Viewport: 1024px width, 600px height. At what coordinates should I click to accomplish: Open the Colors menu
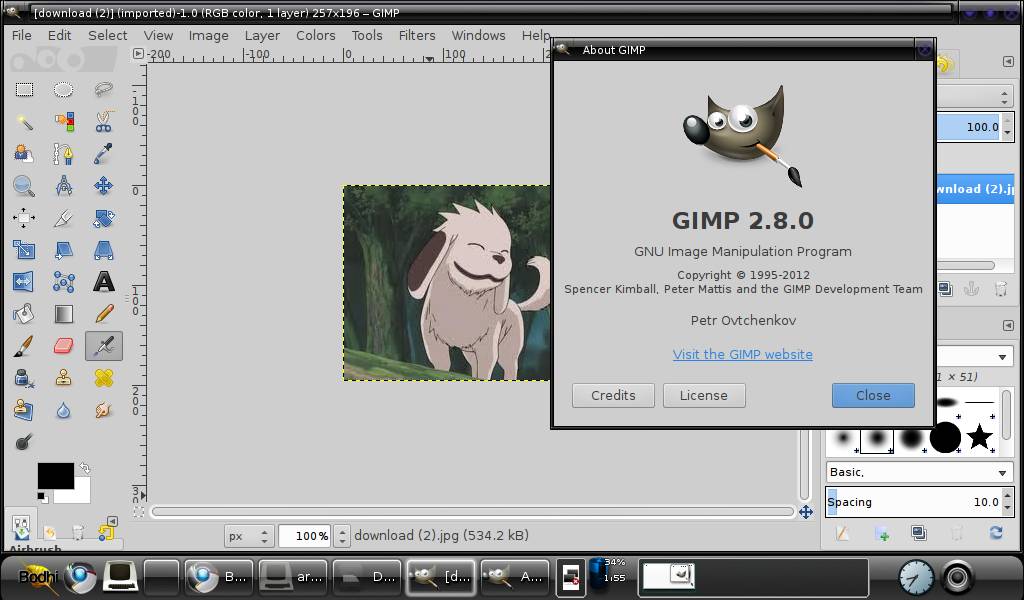pyautogui.click(x=315, y=35)
